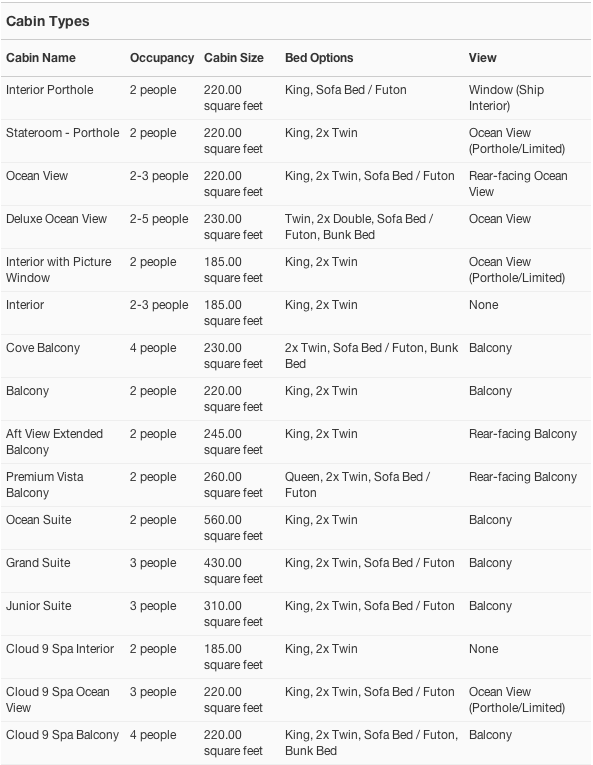593x765 pixels.
Task: Select the Cloud 9 Spa Ocean View cabin
Action: (x=58, y=699)
